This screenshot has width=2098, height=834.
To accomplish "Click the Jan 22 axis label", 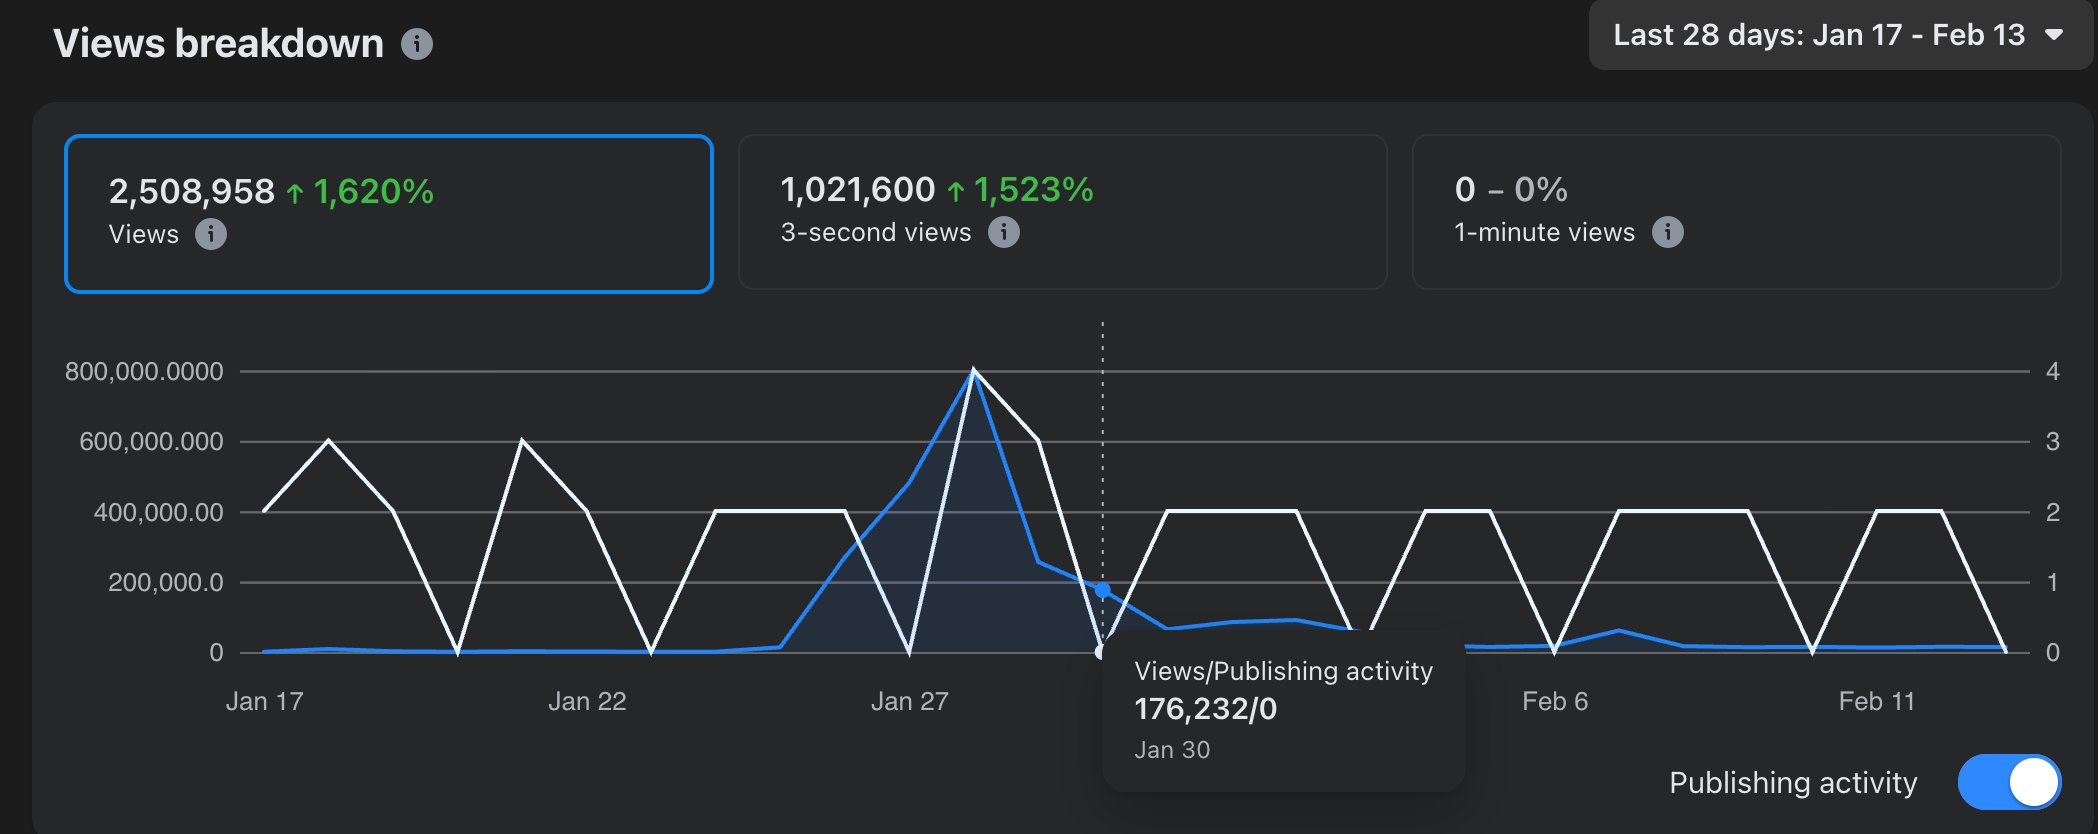I will (587, 701).
